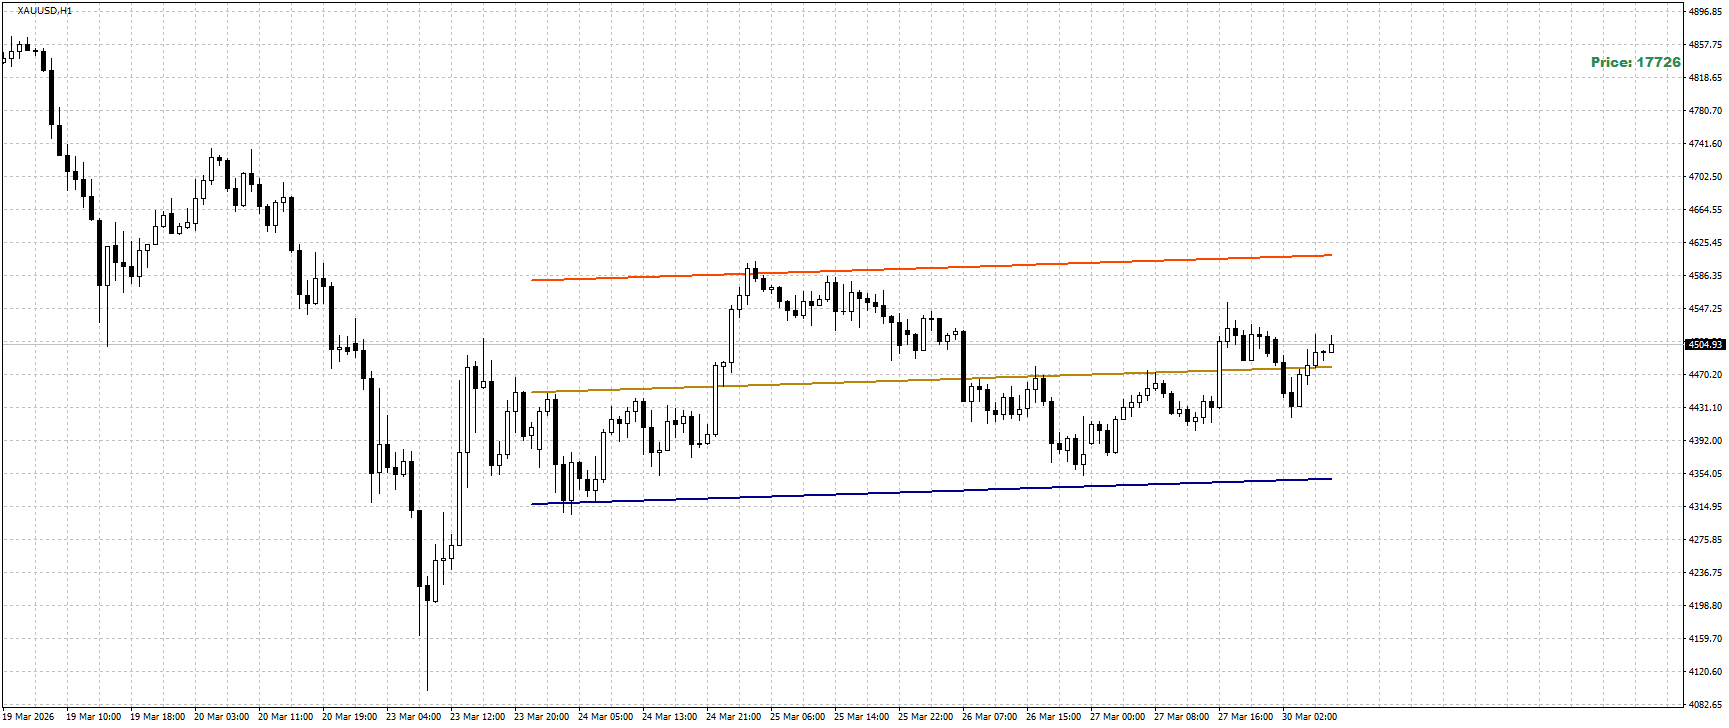Click the 4198.80 price scale value

pyautogui.click(x=1705, y=606)
